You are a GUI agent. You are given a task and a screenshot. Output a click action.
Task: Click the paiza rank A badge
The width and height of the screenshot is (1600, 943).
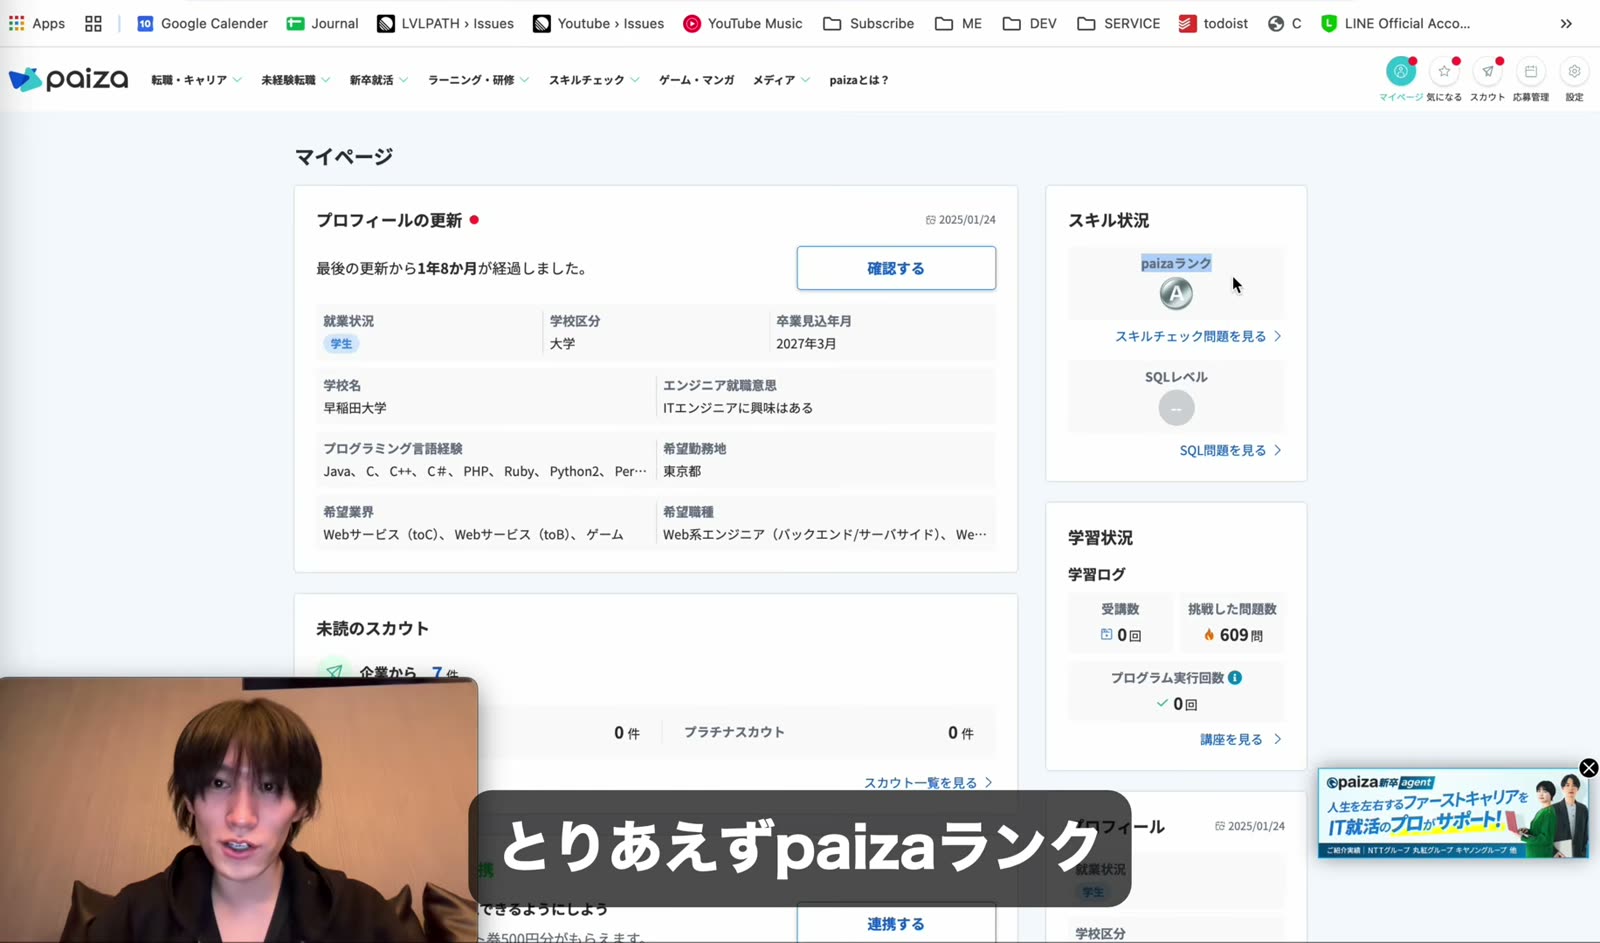(1176, 293)
